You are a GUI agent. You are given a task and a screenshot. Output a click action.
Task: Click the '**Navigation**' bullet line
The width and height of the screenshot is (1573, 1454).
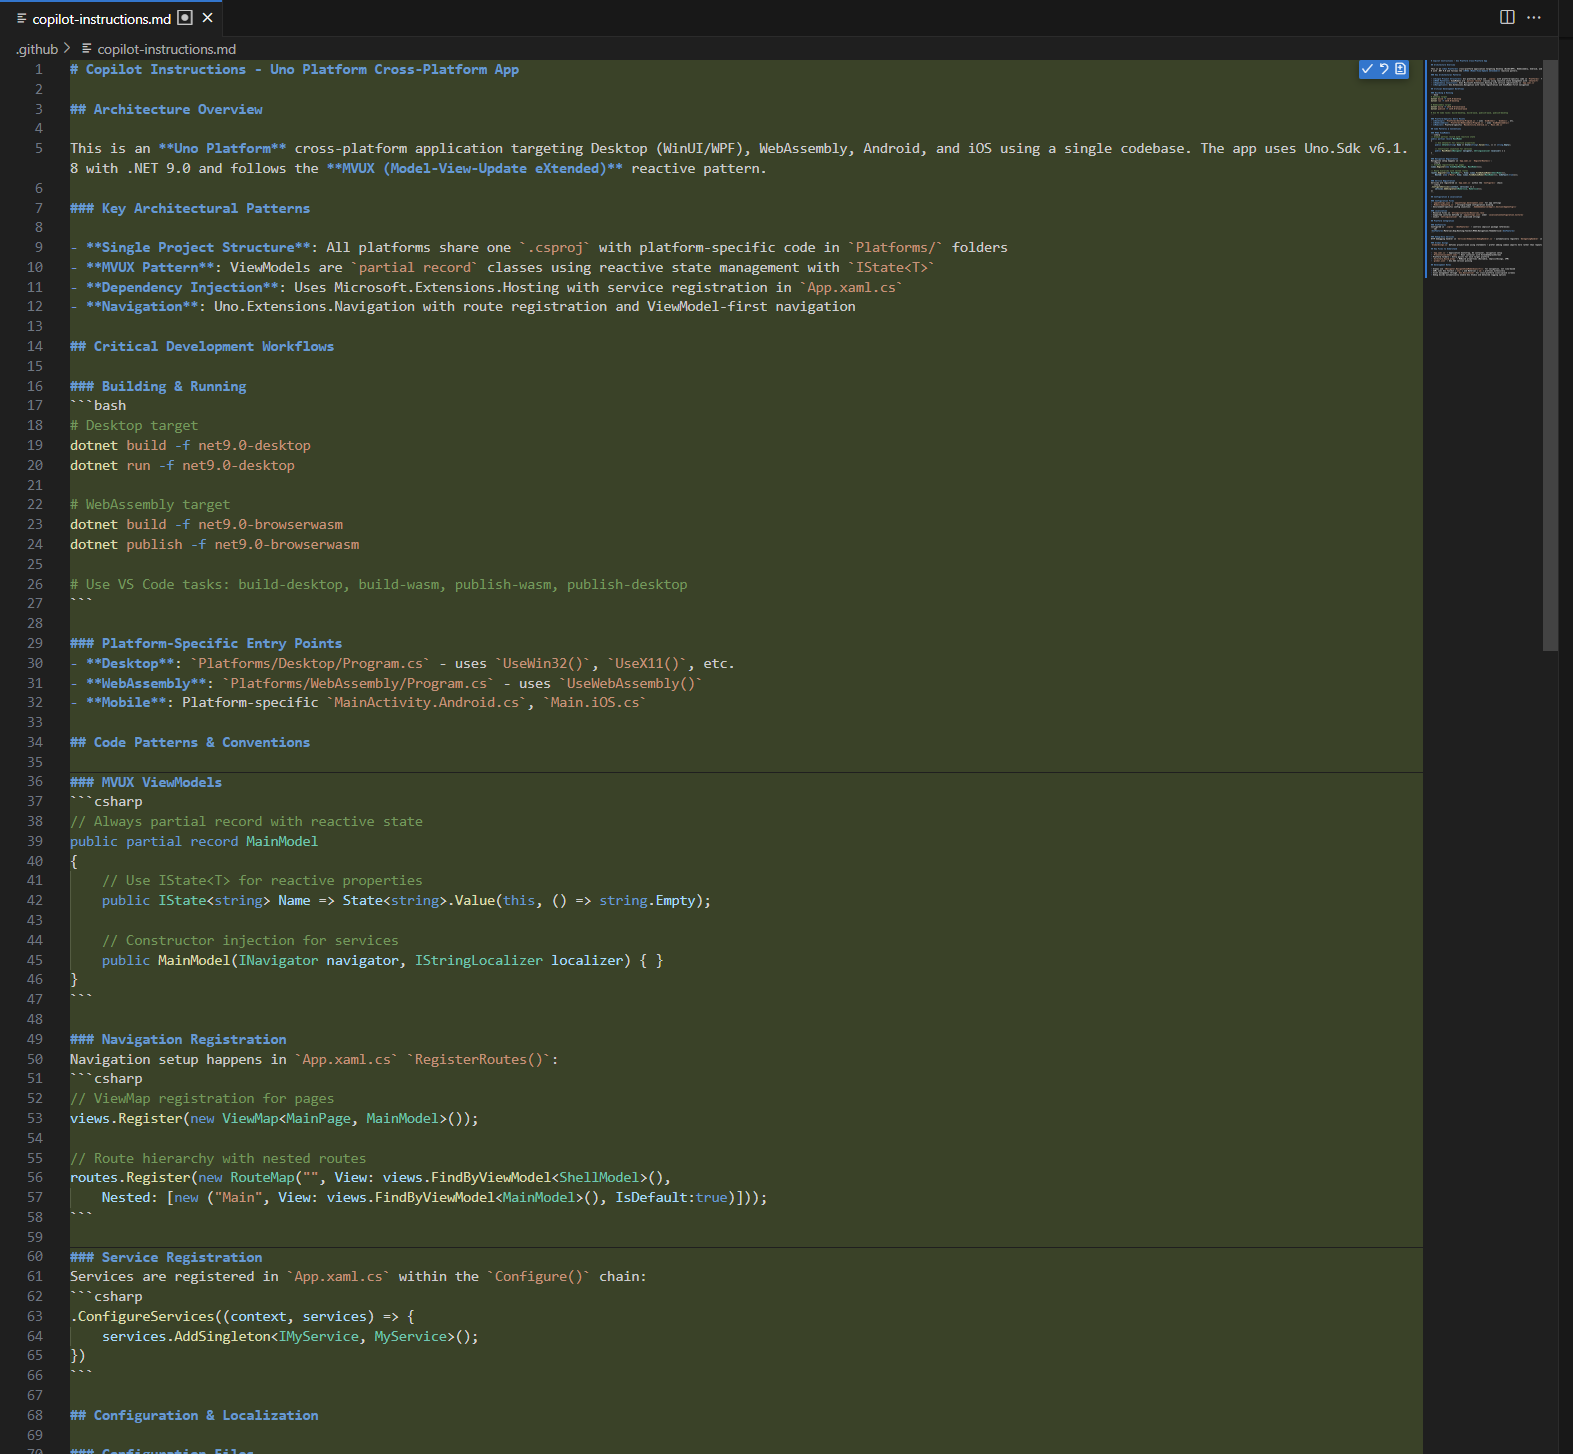(x=463, y=306)
